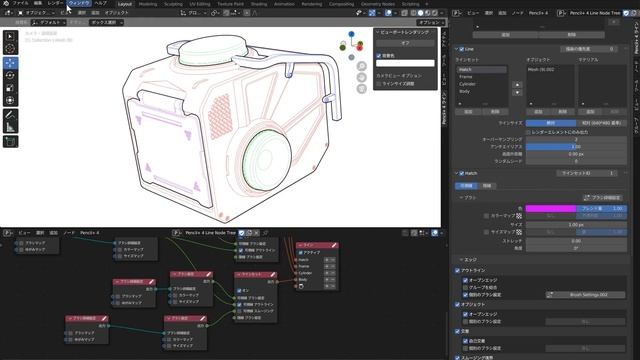
Task: Collapse the Line panel section
Action: click(457, 49)
